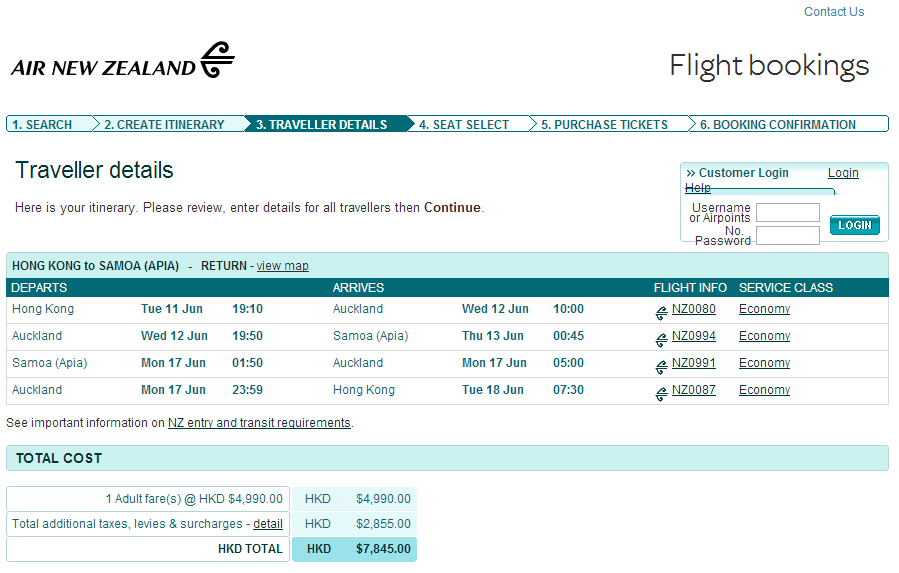Click flight icon beside NZ0080

point(661,312)
